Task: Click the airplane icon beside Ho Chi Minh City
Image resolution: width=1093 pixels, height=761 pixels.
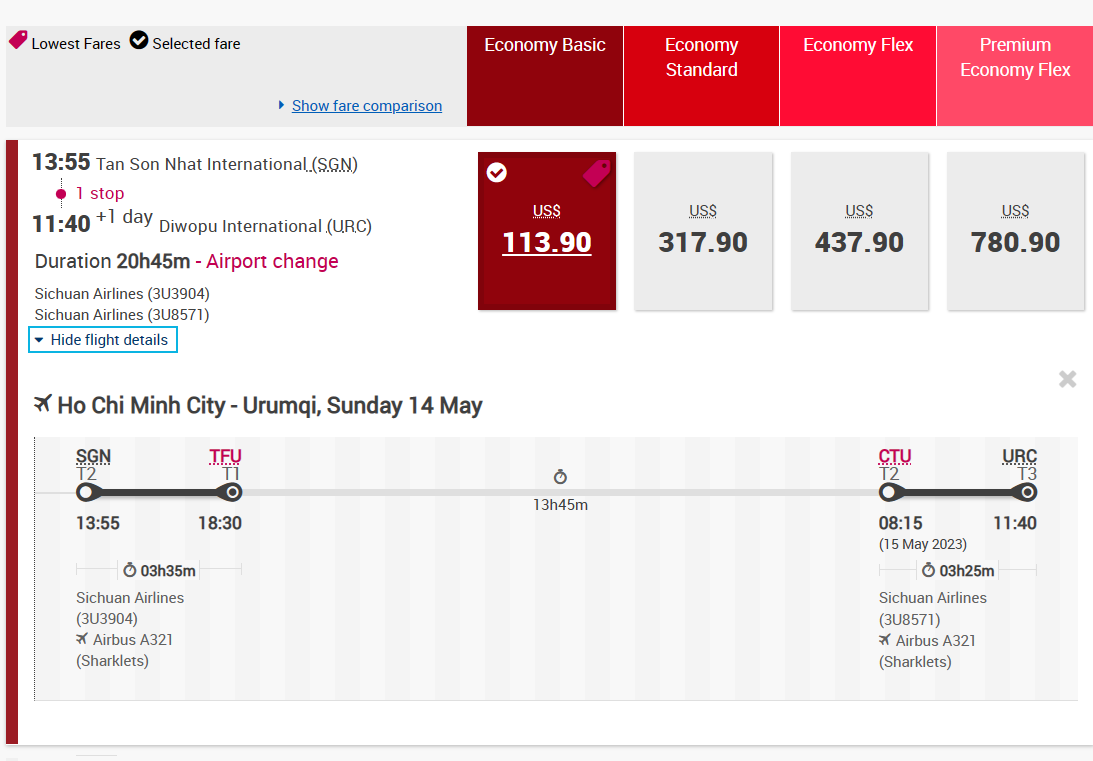Action: [x=42, y=404]
